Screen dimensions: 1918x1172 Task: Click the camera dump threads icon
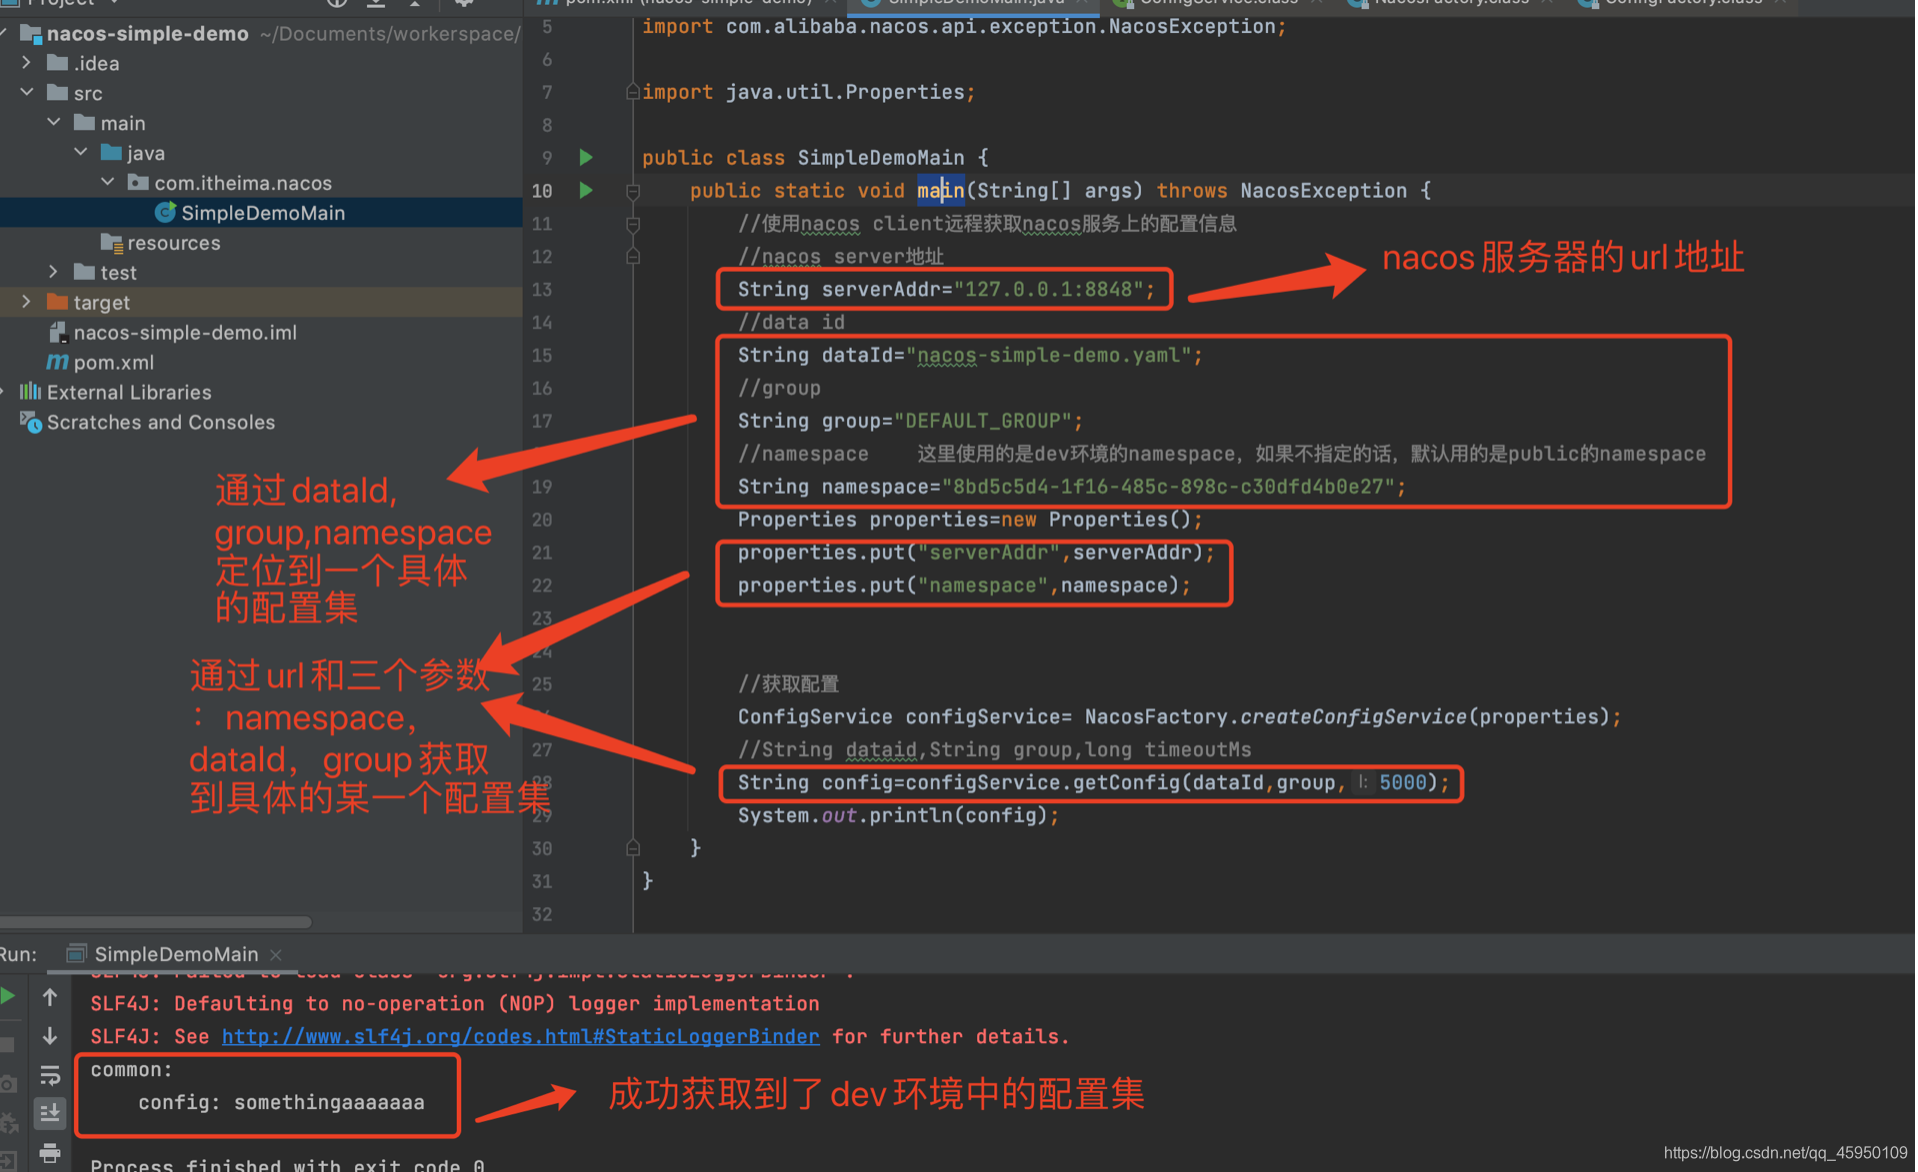pyautogui.click(x=8, y=1084)
